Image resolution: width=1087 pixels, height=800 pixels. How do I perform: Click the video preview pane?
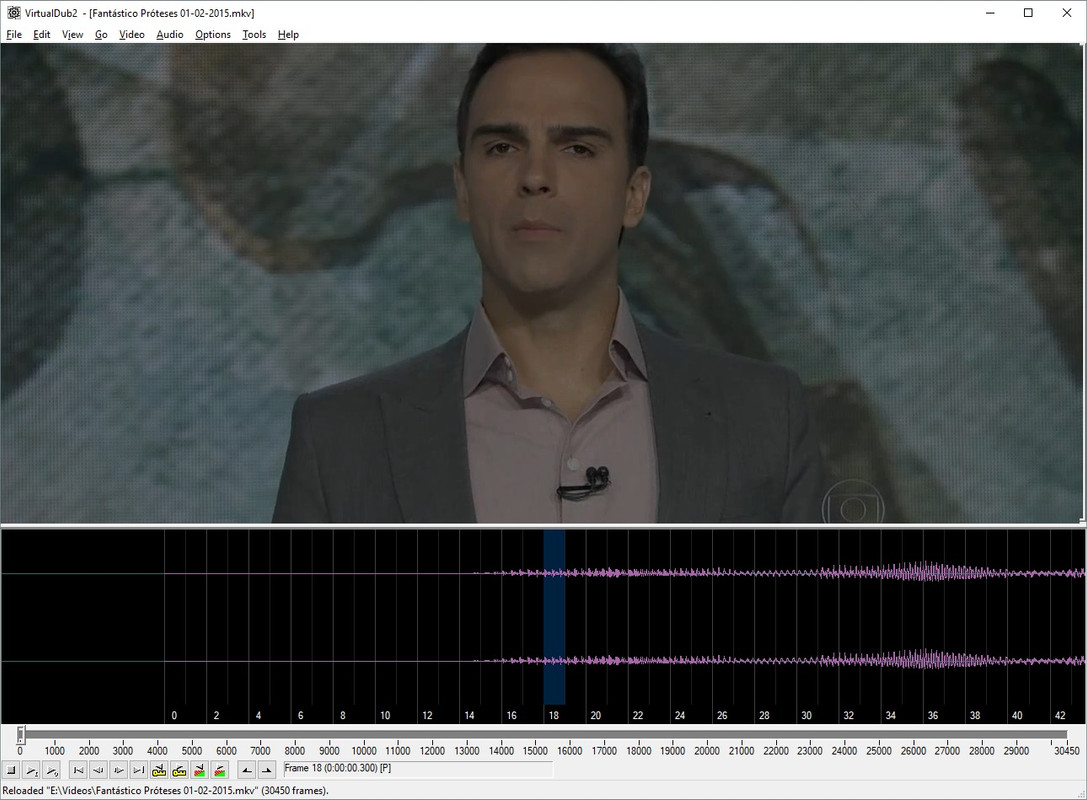pyautogui.click(x=541, y=283)
